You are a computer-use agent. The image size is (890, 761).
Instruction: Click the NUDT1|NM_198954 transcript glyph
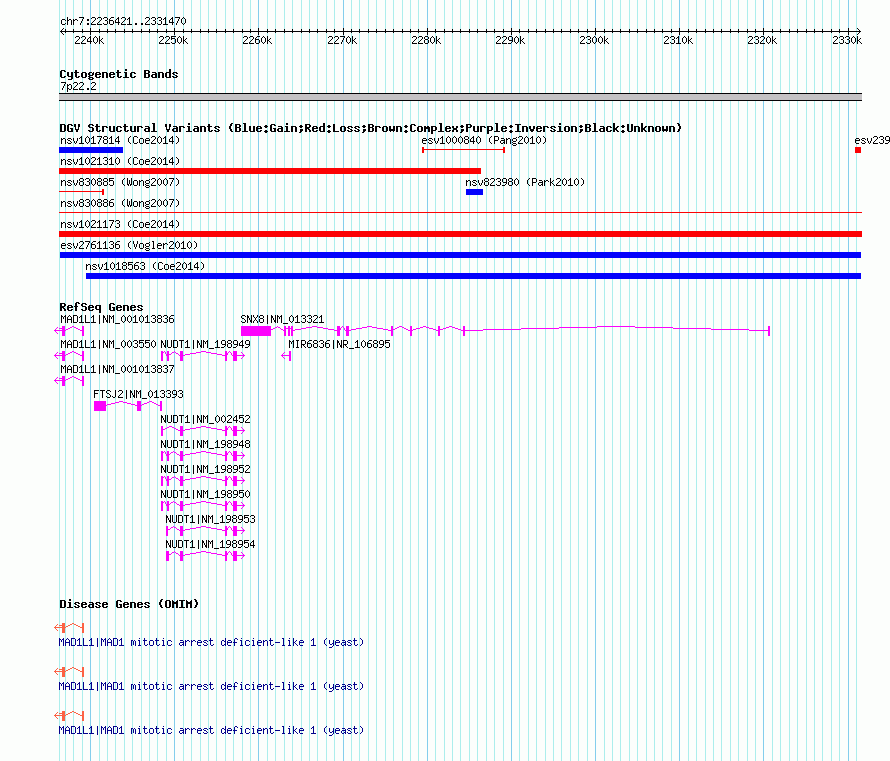pos(205,556)
